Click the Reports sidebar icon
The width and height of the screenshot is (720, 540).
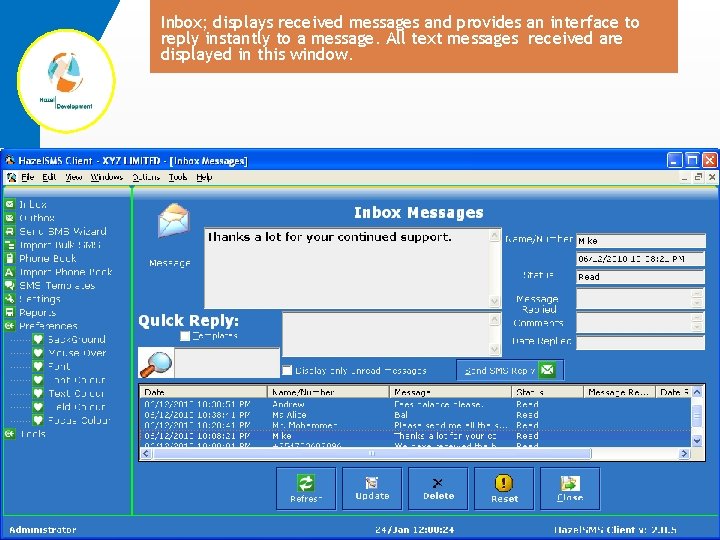pos(10,312)
